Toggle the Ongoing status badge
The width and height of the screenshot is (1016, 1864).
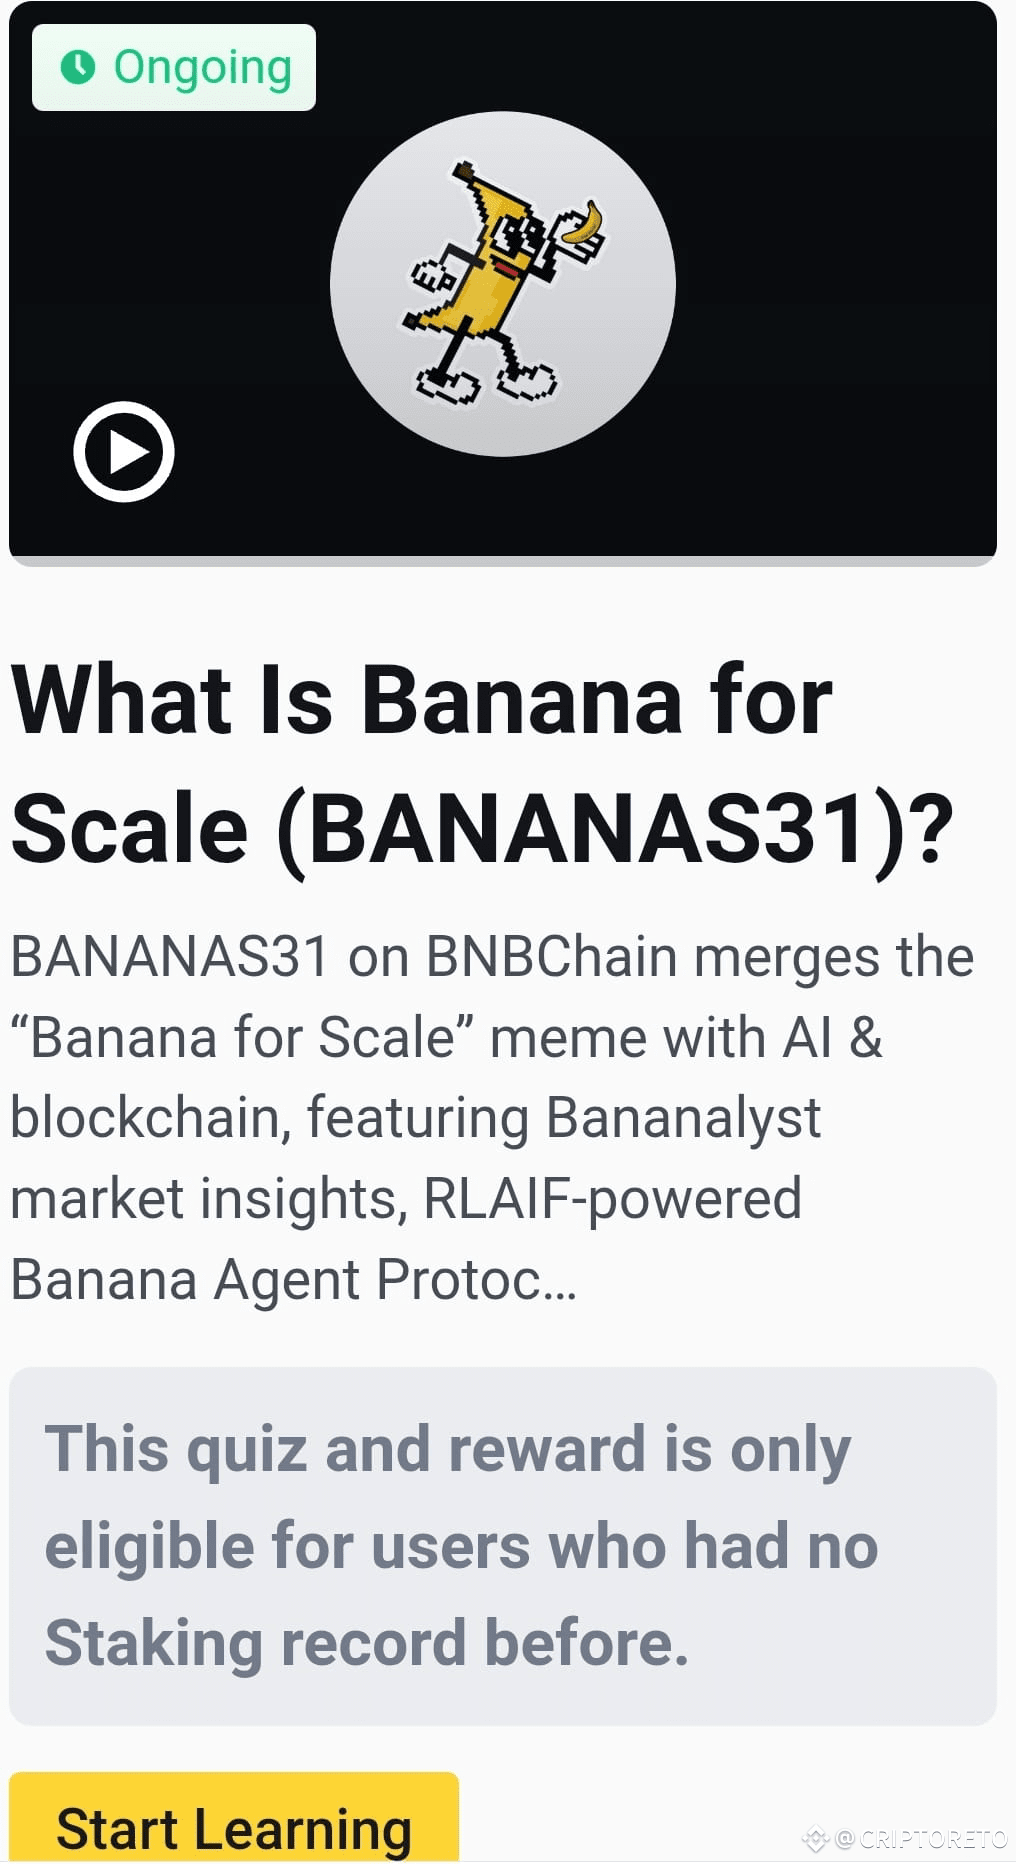(173, 68)
